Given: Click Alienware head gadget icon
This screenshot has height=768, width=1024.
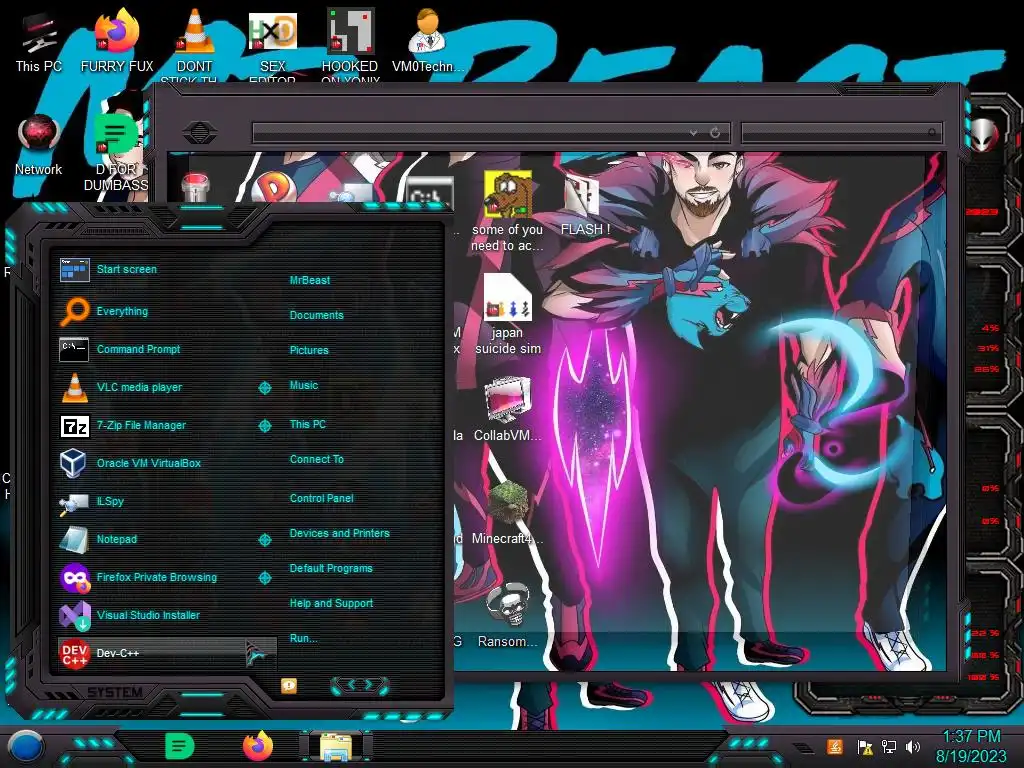Looking at the screenshot, I should click(x=984, y=134).
